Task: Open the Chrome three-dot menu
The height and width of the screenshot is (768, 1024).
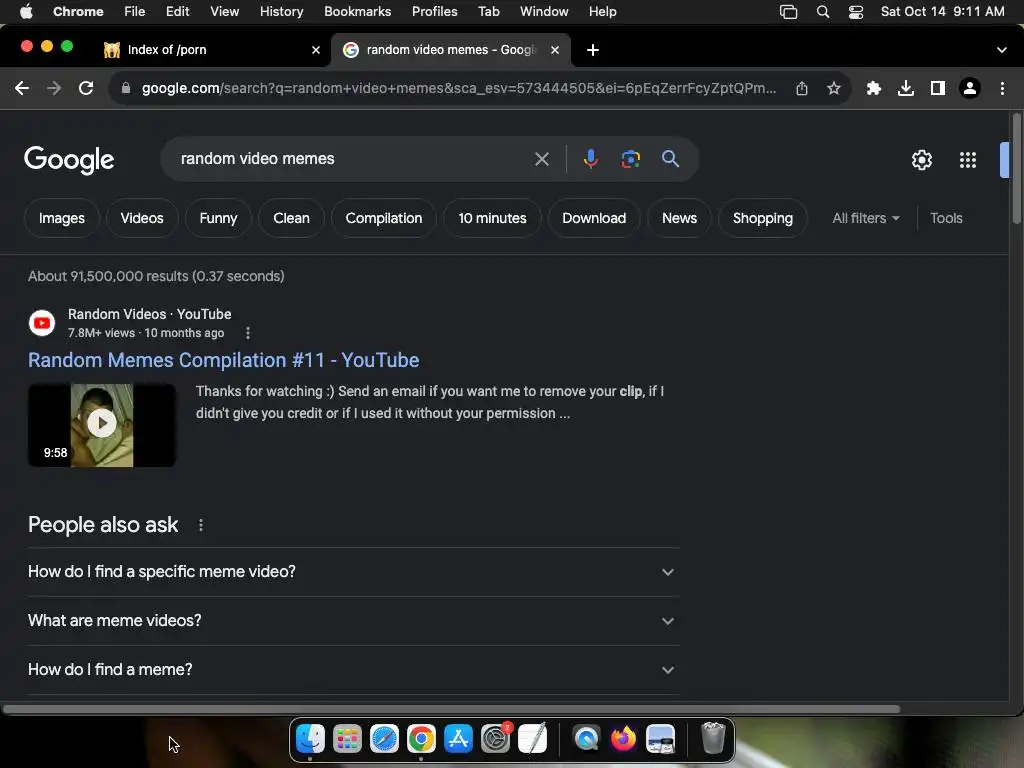Action: (x=1002, y=88)
